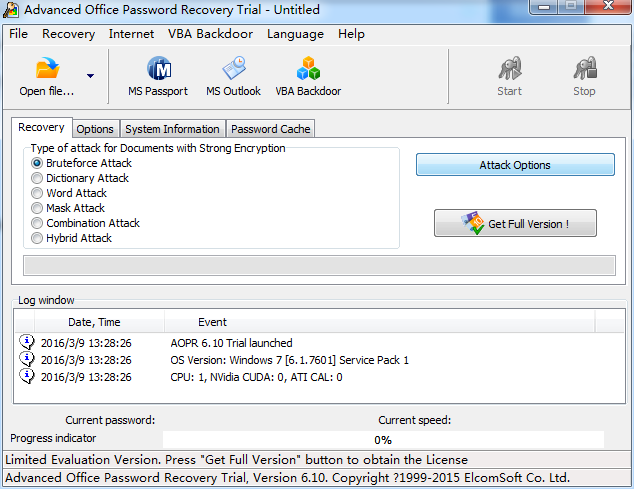Click the empty file path bar below attack types
Viewport: 634px width, 489px height.
(319, 266)
